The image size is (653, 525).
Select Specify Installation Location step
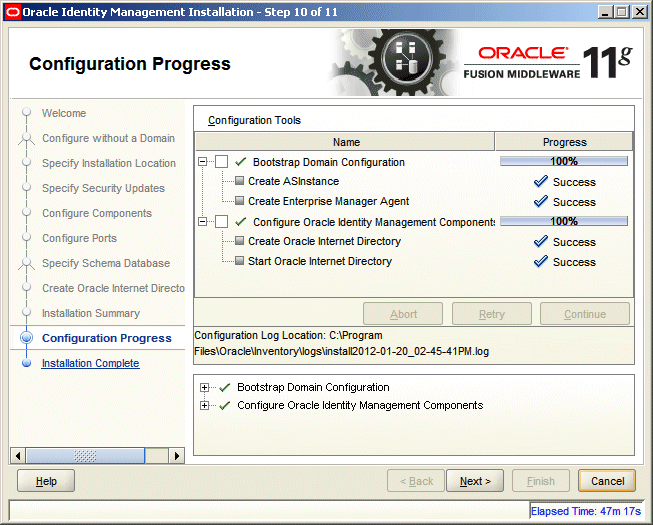109,163
